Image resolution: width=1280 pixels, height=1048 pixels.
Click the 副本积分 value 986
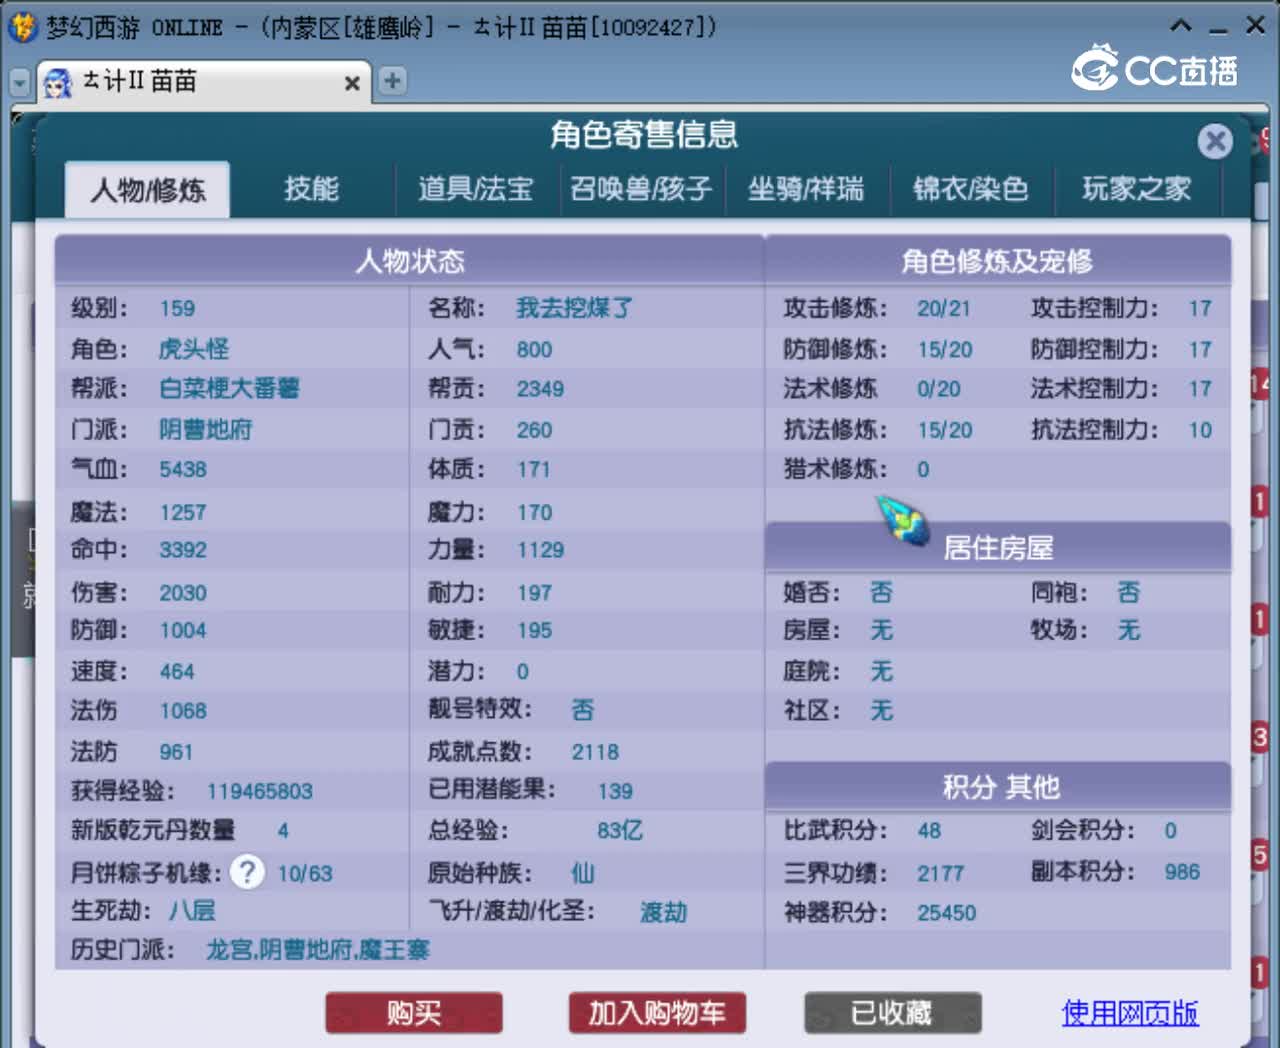(x=1182, y=872)
